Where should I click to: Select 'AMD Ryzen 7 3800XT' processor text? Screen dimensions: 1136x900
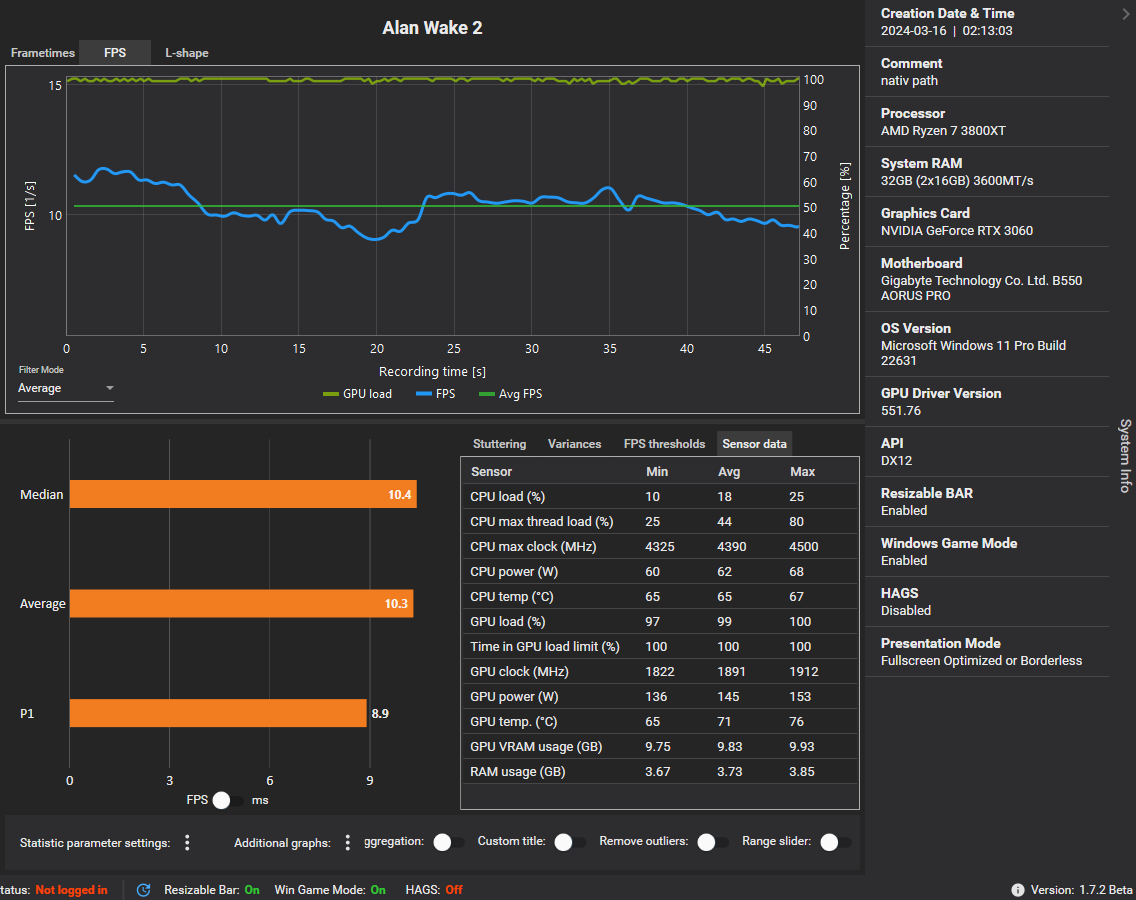(943, 130)
